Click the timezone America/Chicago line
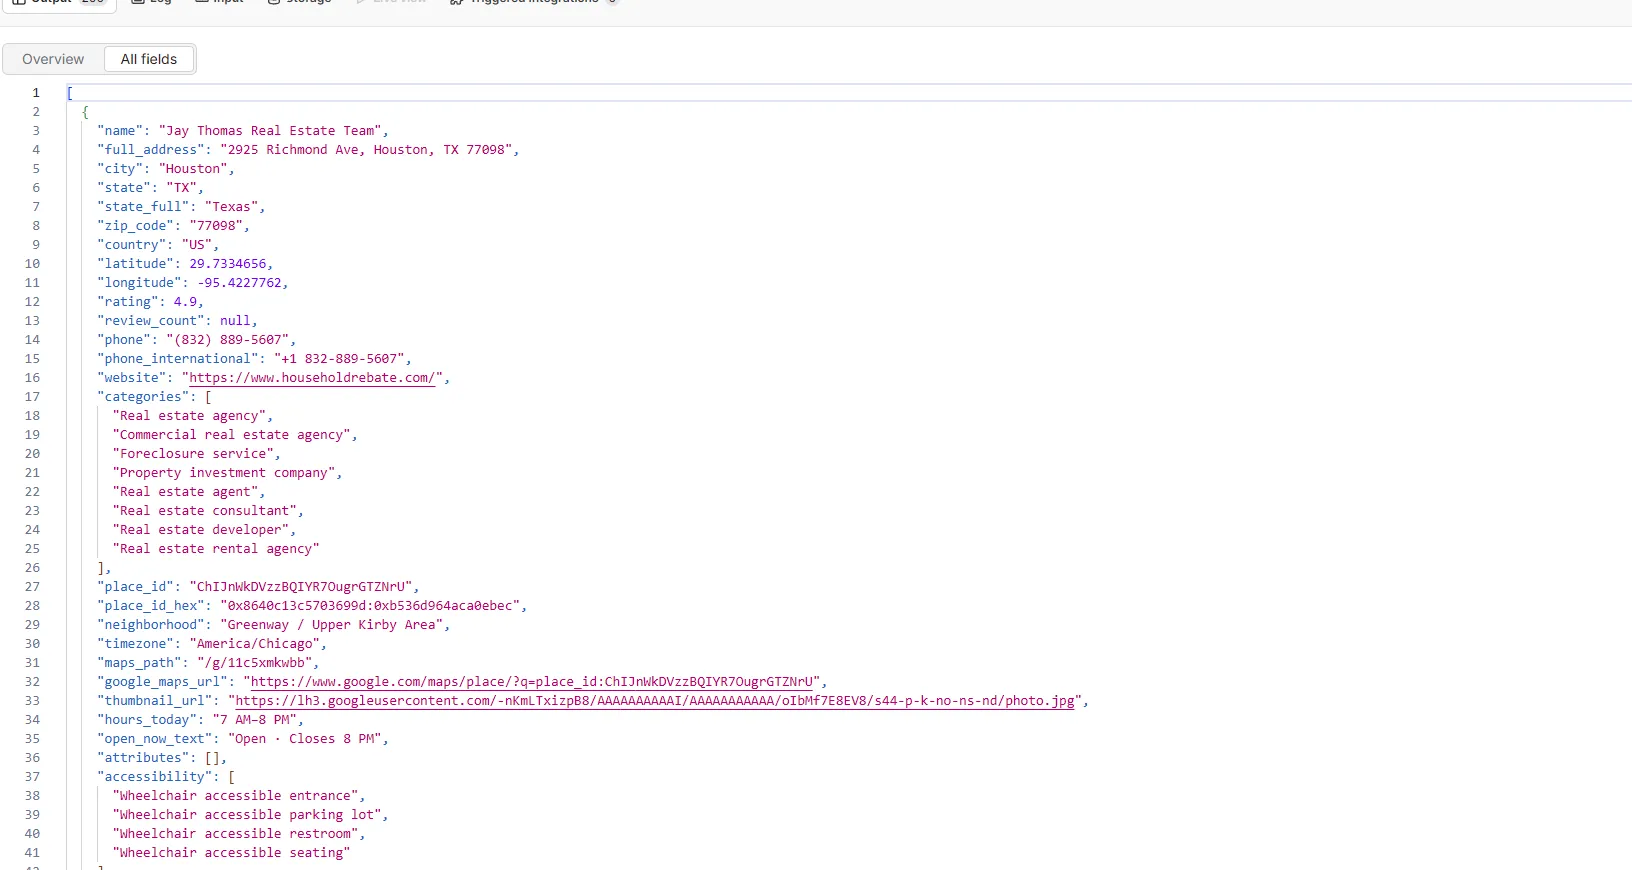 212,644
